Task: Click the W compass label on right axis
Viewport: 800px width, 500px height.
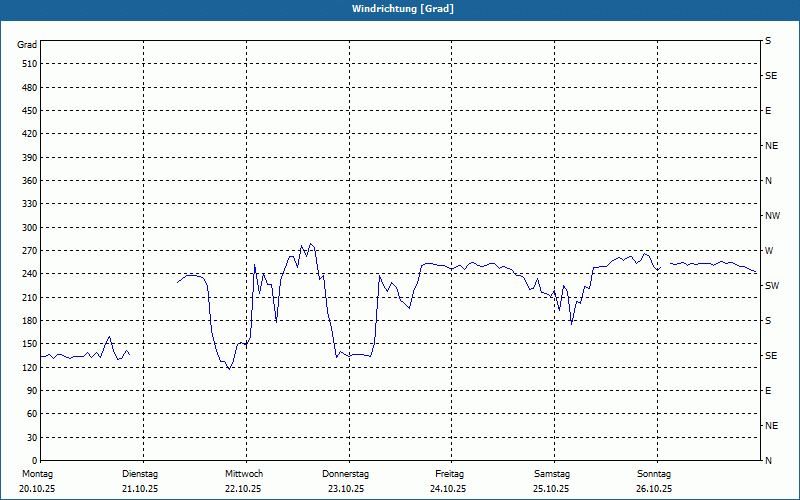Action: click(x=769, y=251)
